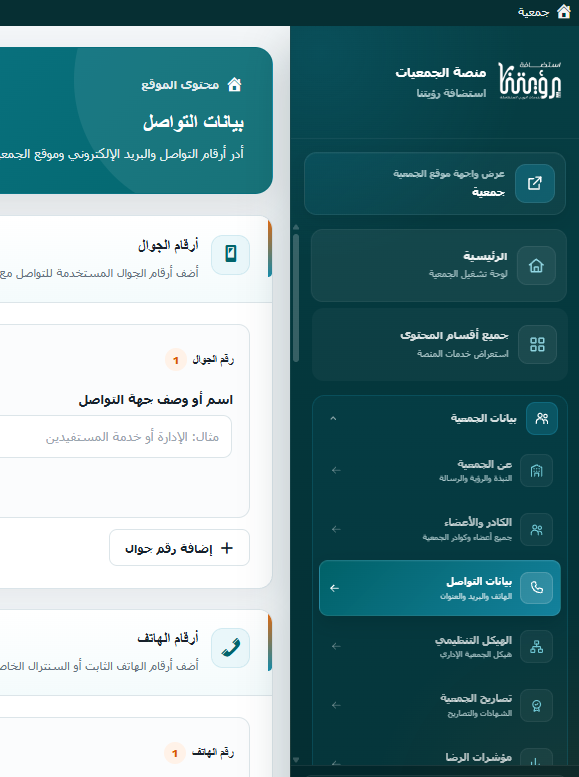Click the أرقام الجوال section title
The image size is (579, 777).
click(x=168, y=245)
